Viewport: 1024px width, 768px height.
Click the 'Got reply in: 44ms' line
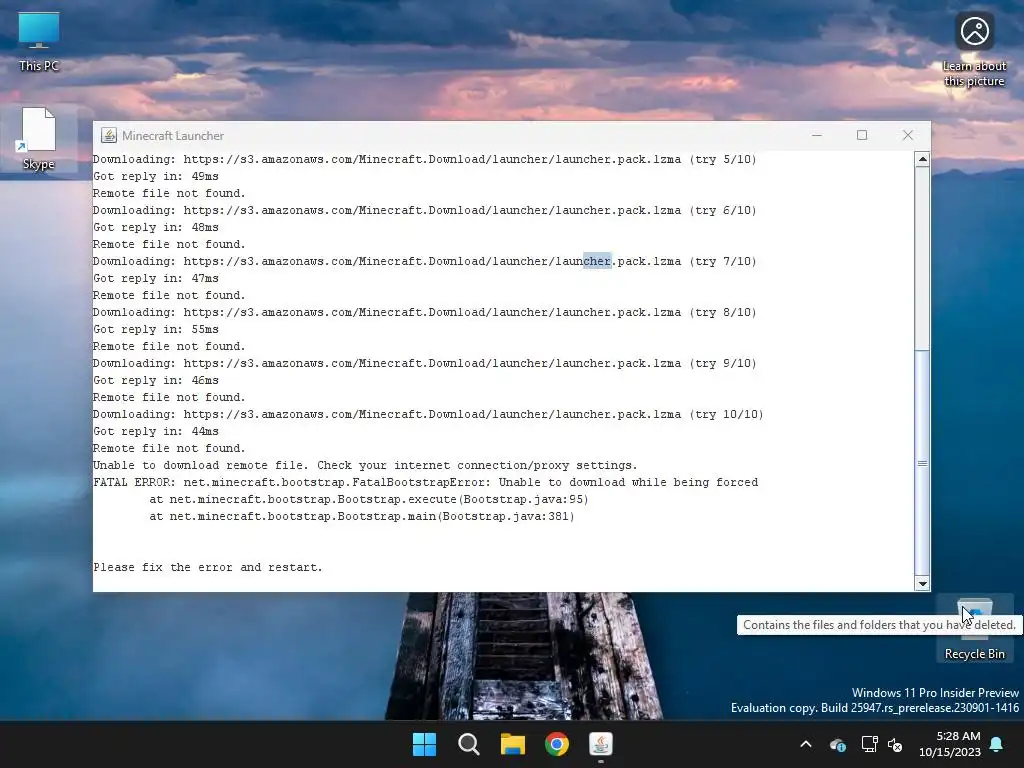pyautogui.click(x=155, y=432)
